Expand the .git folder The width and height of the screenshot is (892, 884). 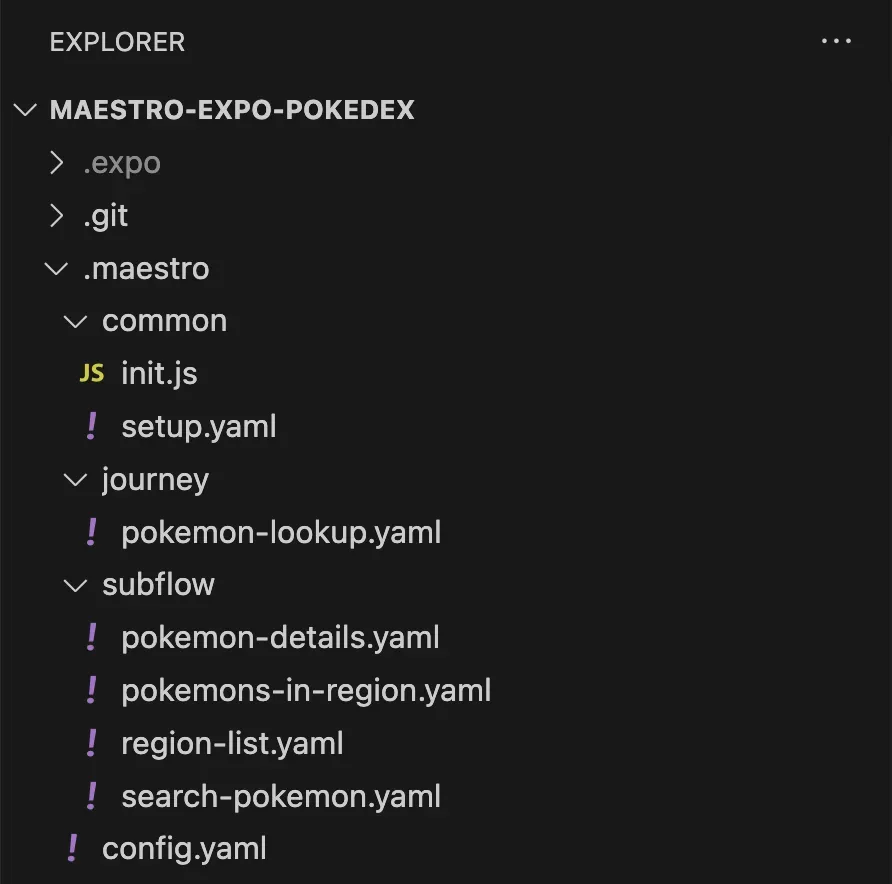click(58, 216)
